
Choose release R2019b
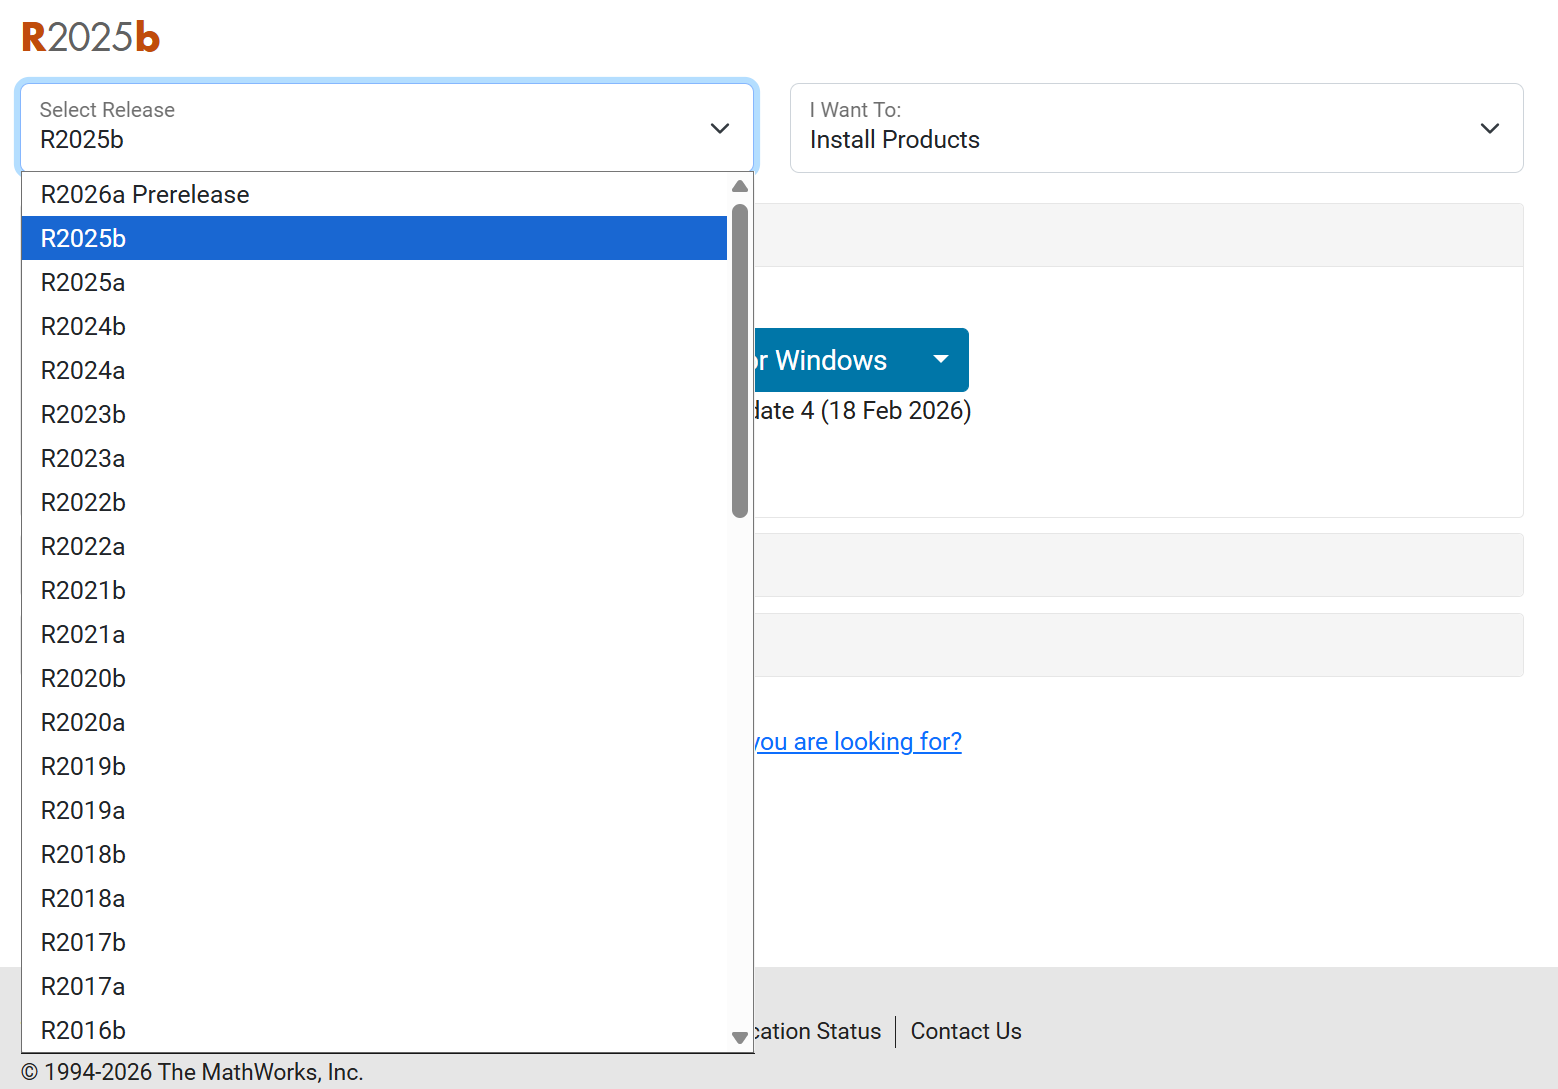pyautogui.click(x=375, y=766)
